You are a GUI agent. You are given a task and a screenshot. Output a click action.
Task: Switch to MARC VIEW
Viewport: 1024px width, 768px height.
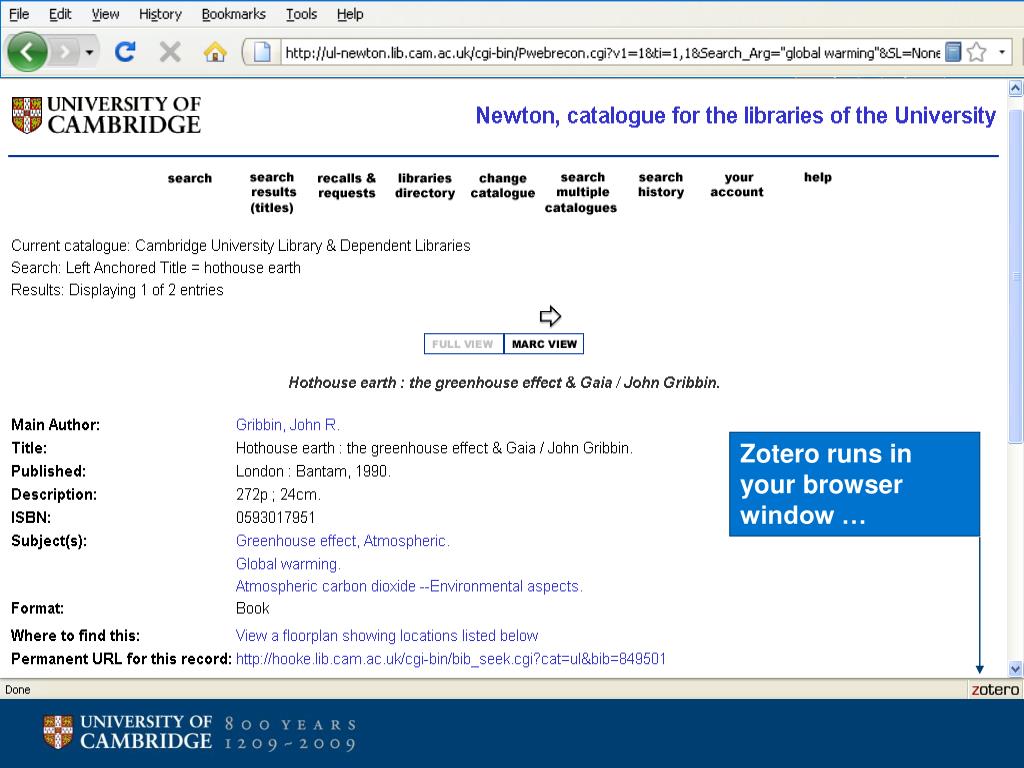pyautogui.click(x=544, y=344)
